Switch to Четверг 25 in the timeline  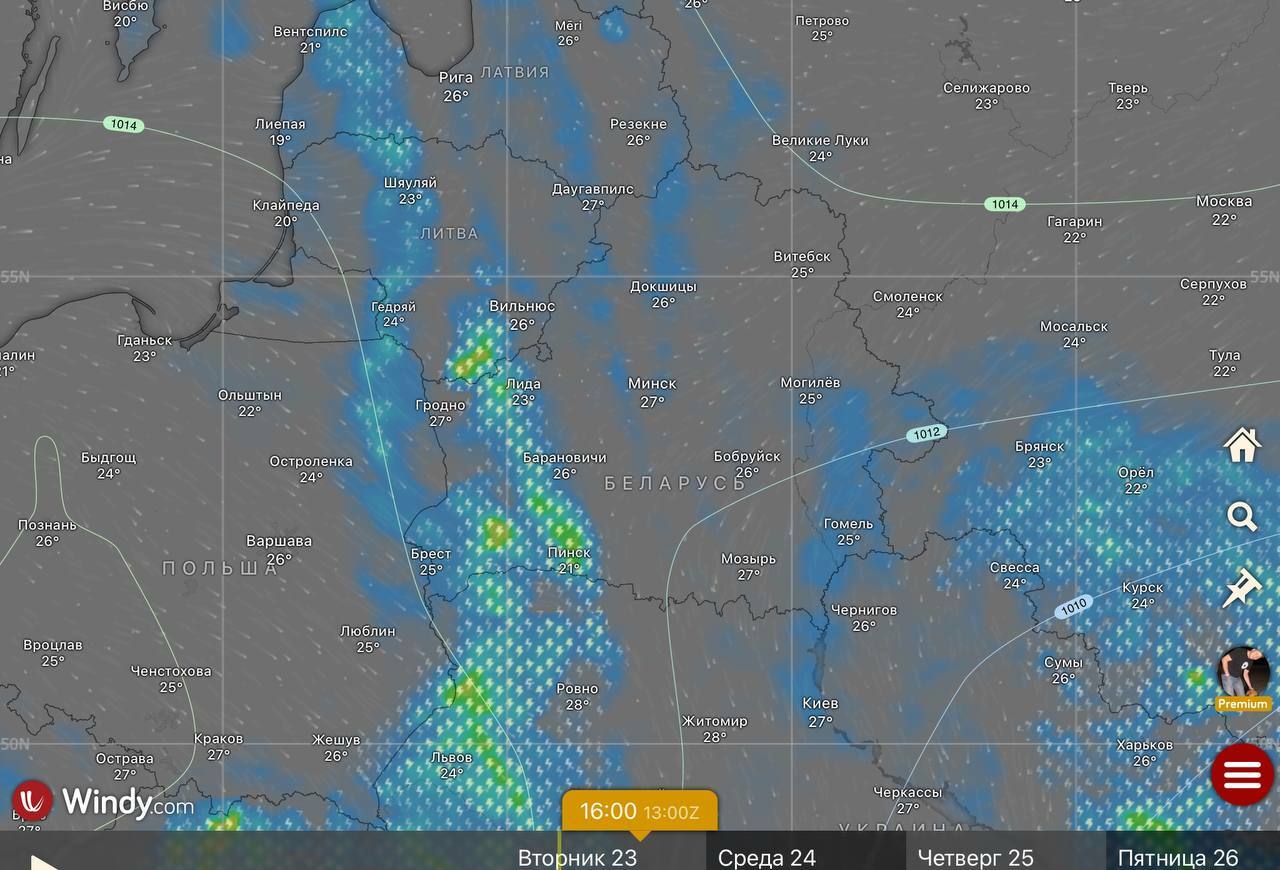point(975,857)
